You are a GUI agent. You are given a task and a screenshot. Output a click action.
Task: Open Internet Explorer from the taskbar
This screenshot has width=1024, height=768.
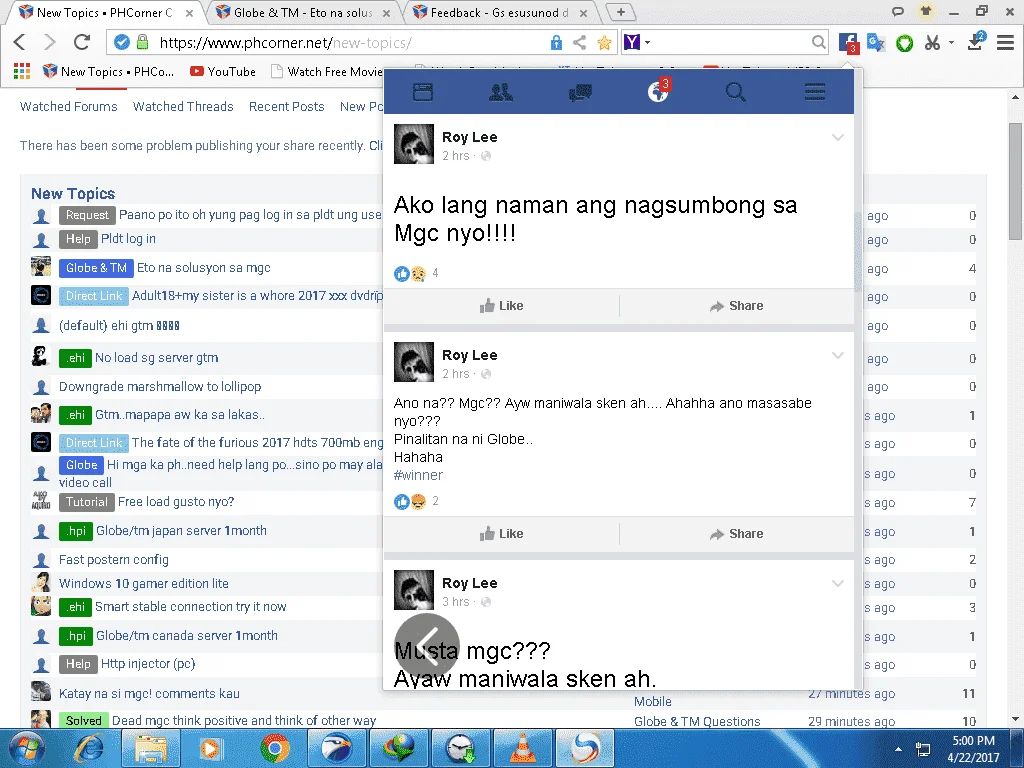[x=89, y=748]
